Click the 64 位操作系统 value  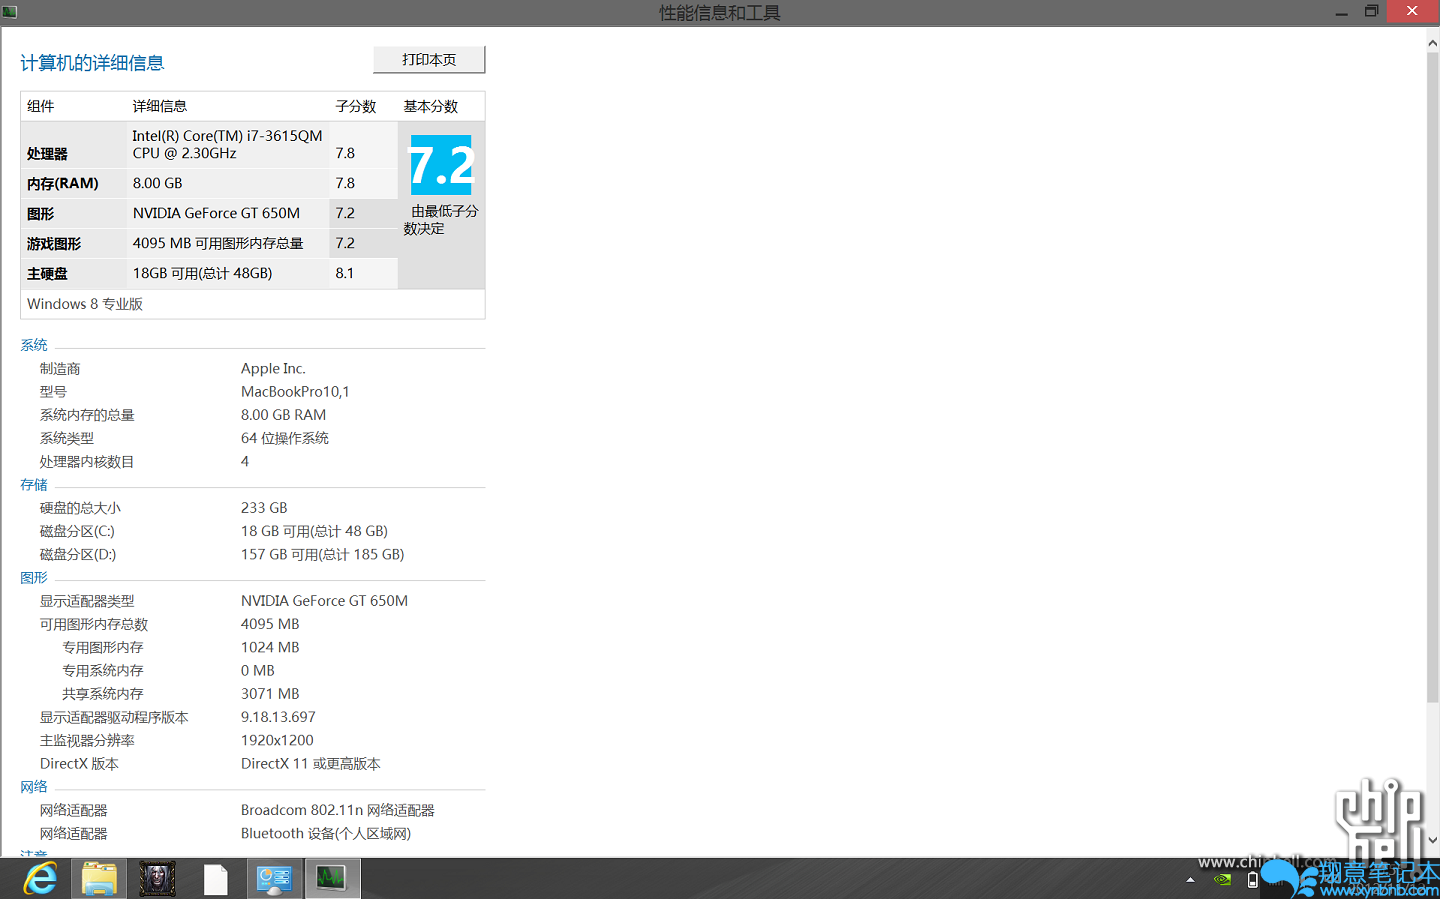285,438
